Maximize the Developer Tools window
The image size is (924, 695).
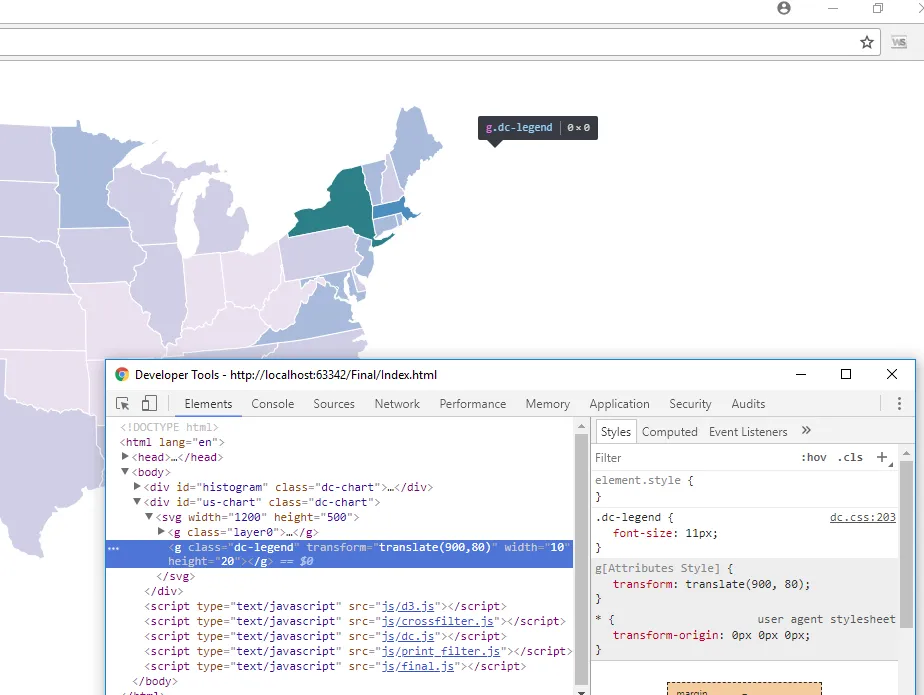846,374
